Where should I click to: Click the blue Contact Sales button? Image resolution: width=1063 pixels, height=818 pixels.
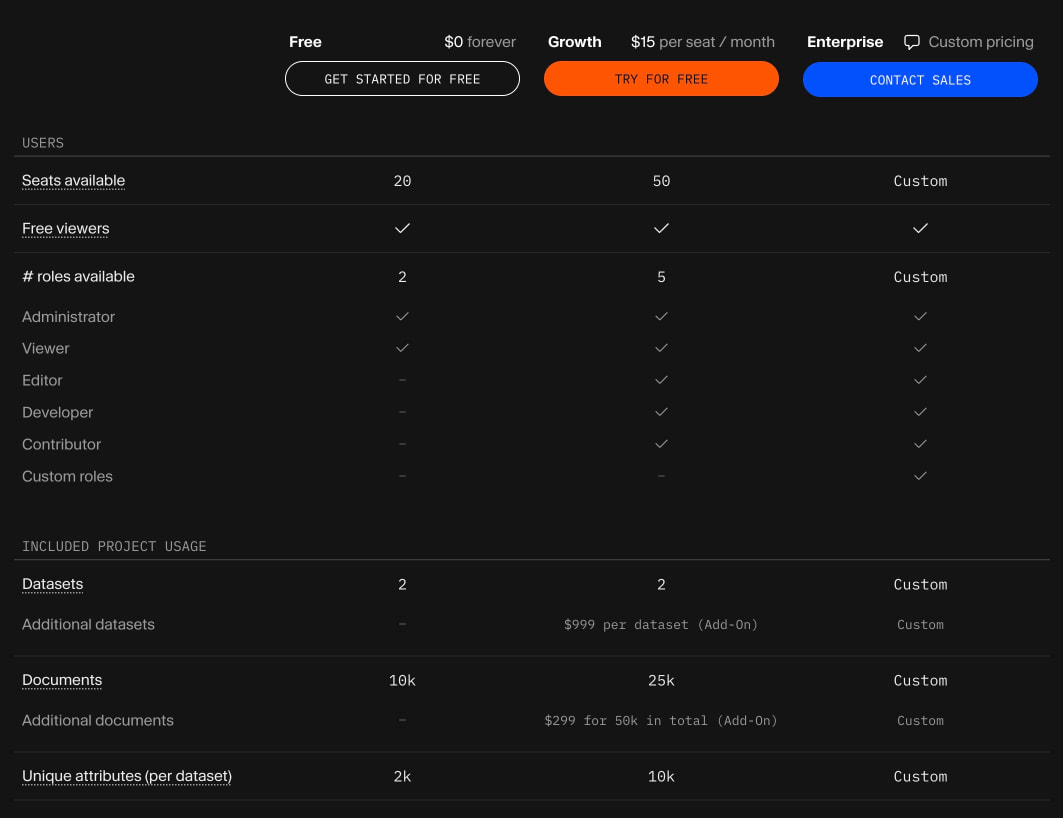pos(920,79)
